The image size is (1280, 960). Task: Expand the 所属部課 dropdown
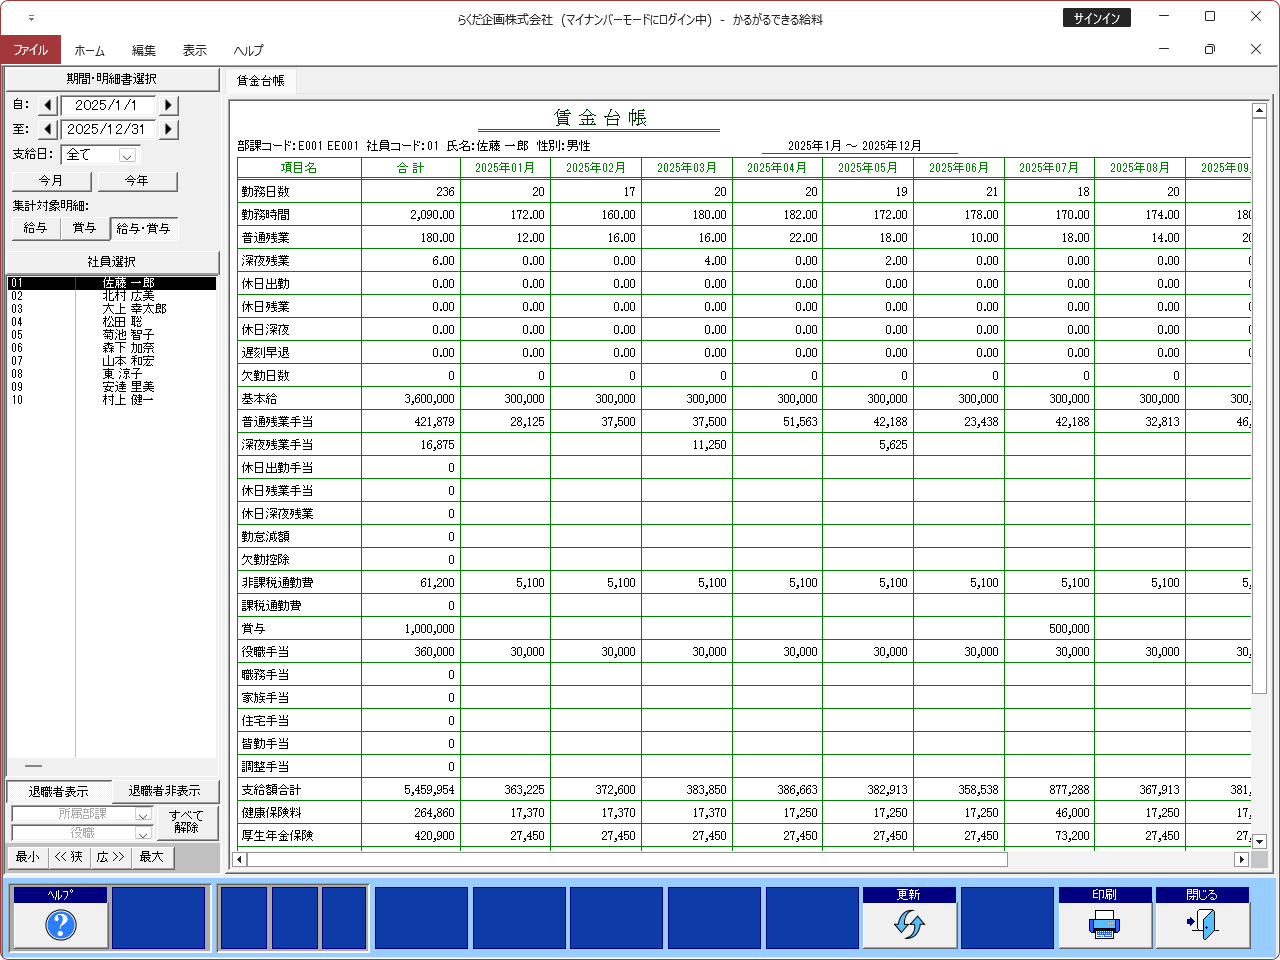(x=142, y=815)
